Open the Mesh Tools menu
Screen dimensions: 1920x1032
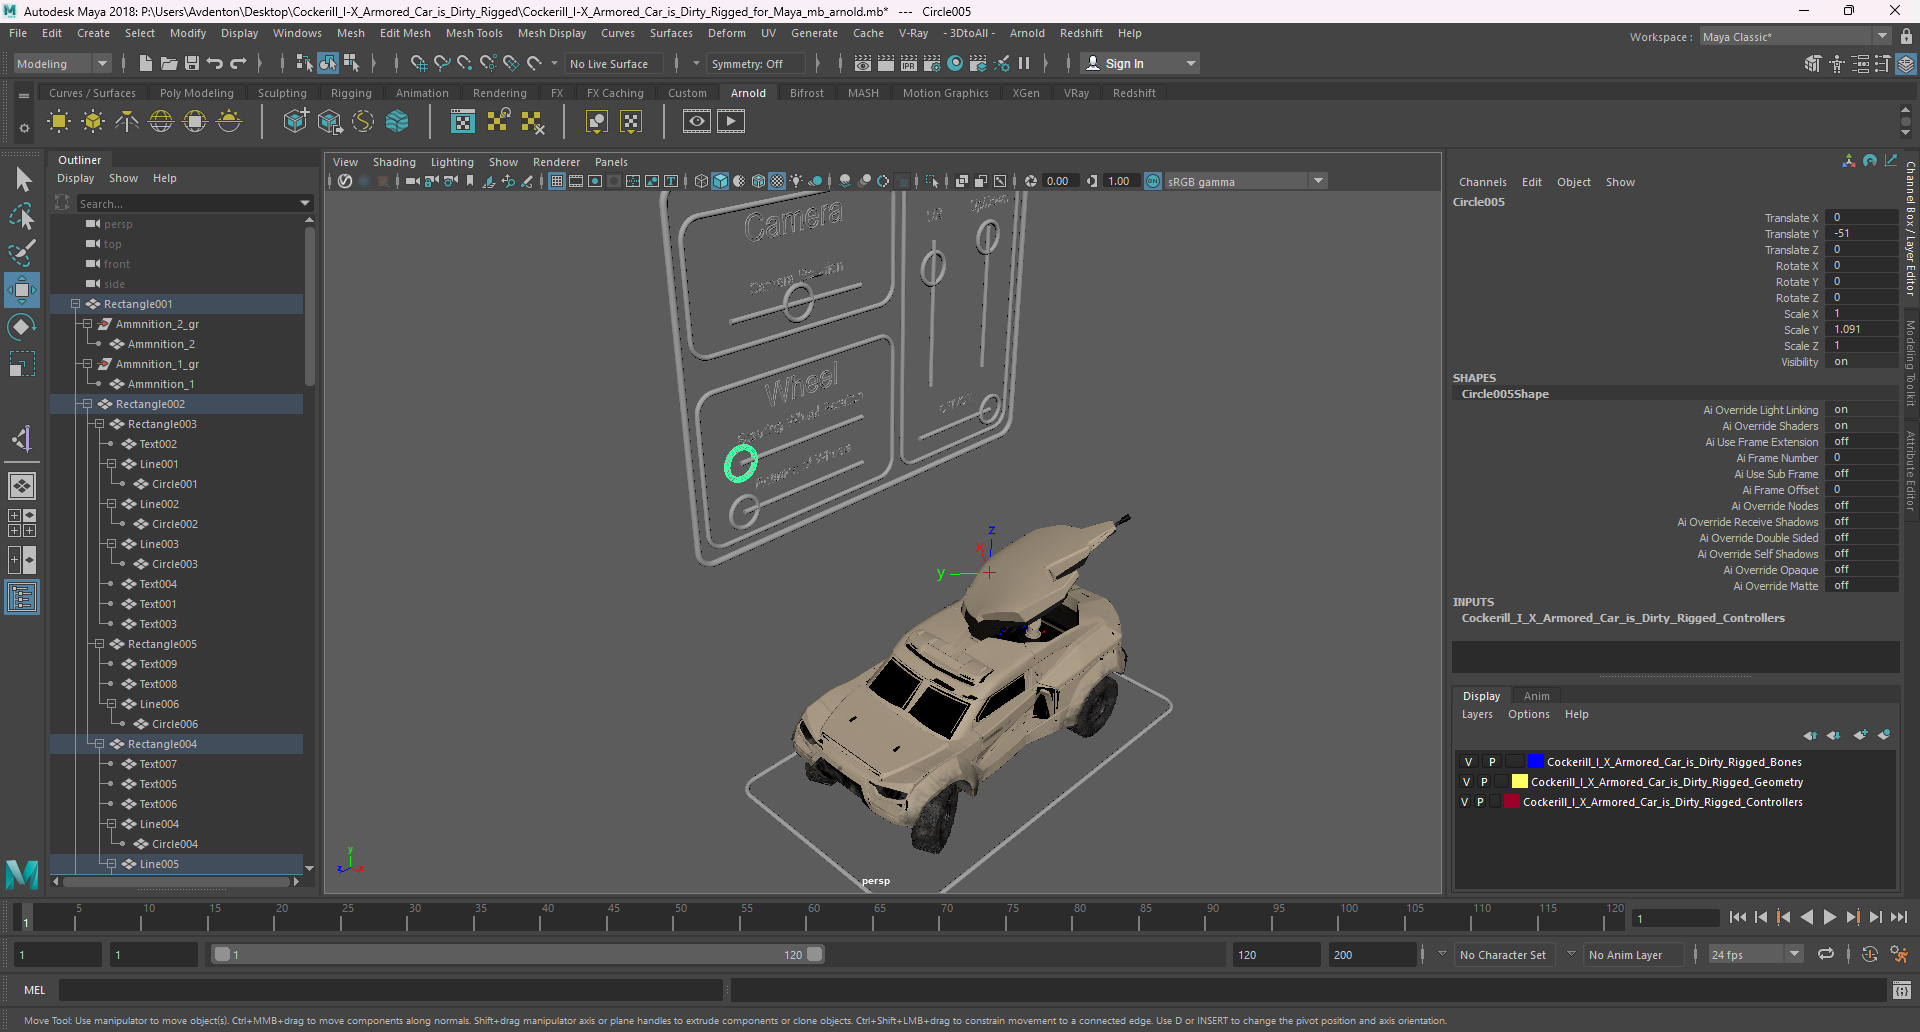point(474,33)
